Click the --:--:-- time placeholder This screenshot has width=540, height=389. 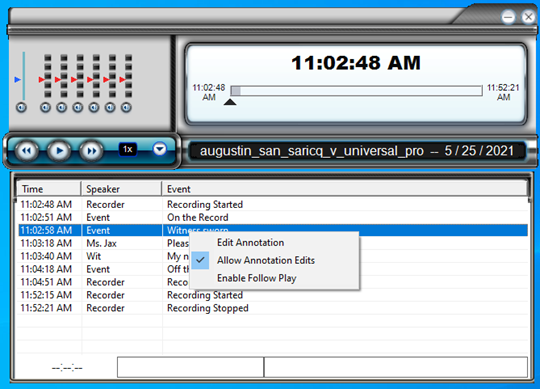(x=67, y=368)
